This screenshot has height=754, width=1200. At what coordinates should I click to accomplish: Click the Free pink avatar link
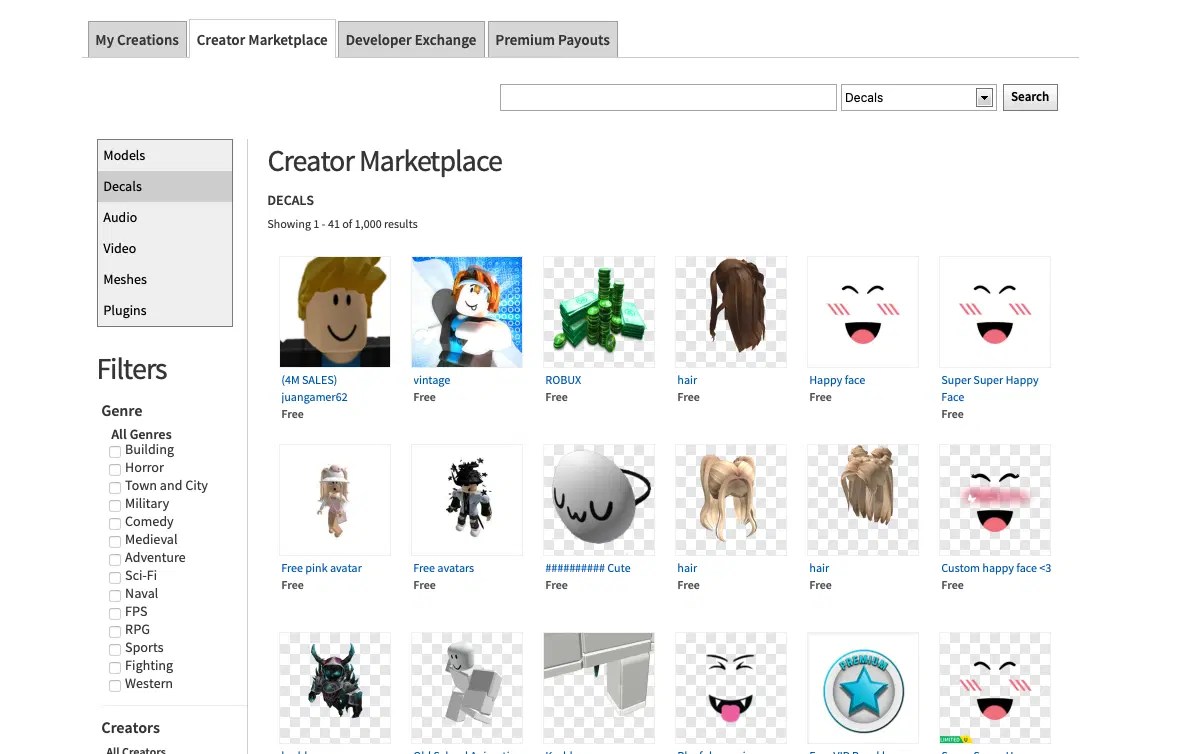click(x=321, y=568)
